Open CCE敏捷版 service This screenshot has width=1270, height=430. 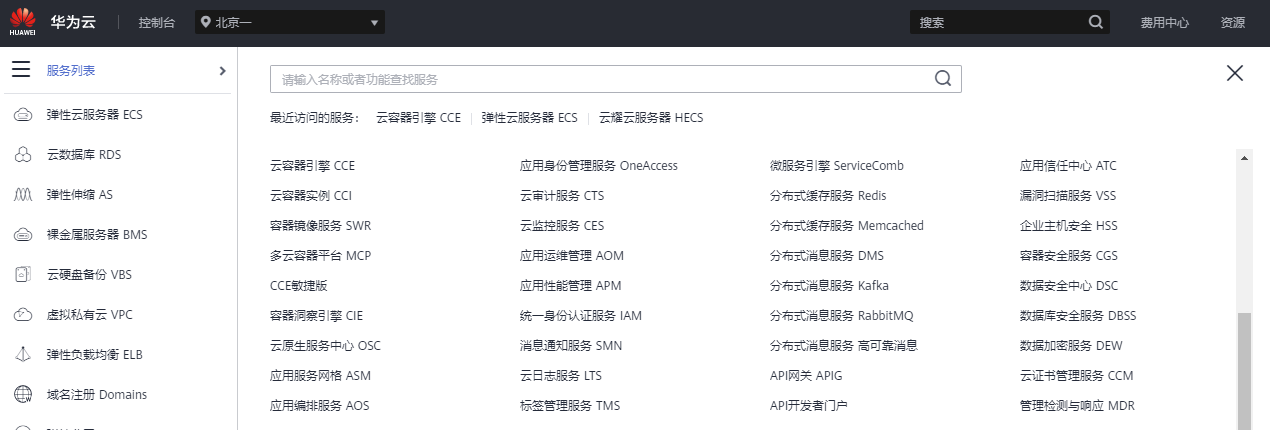point(298,285)
